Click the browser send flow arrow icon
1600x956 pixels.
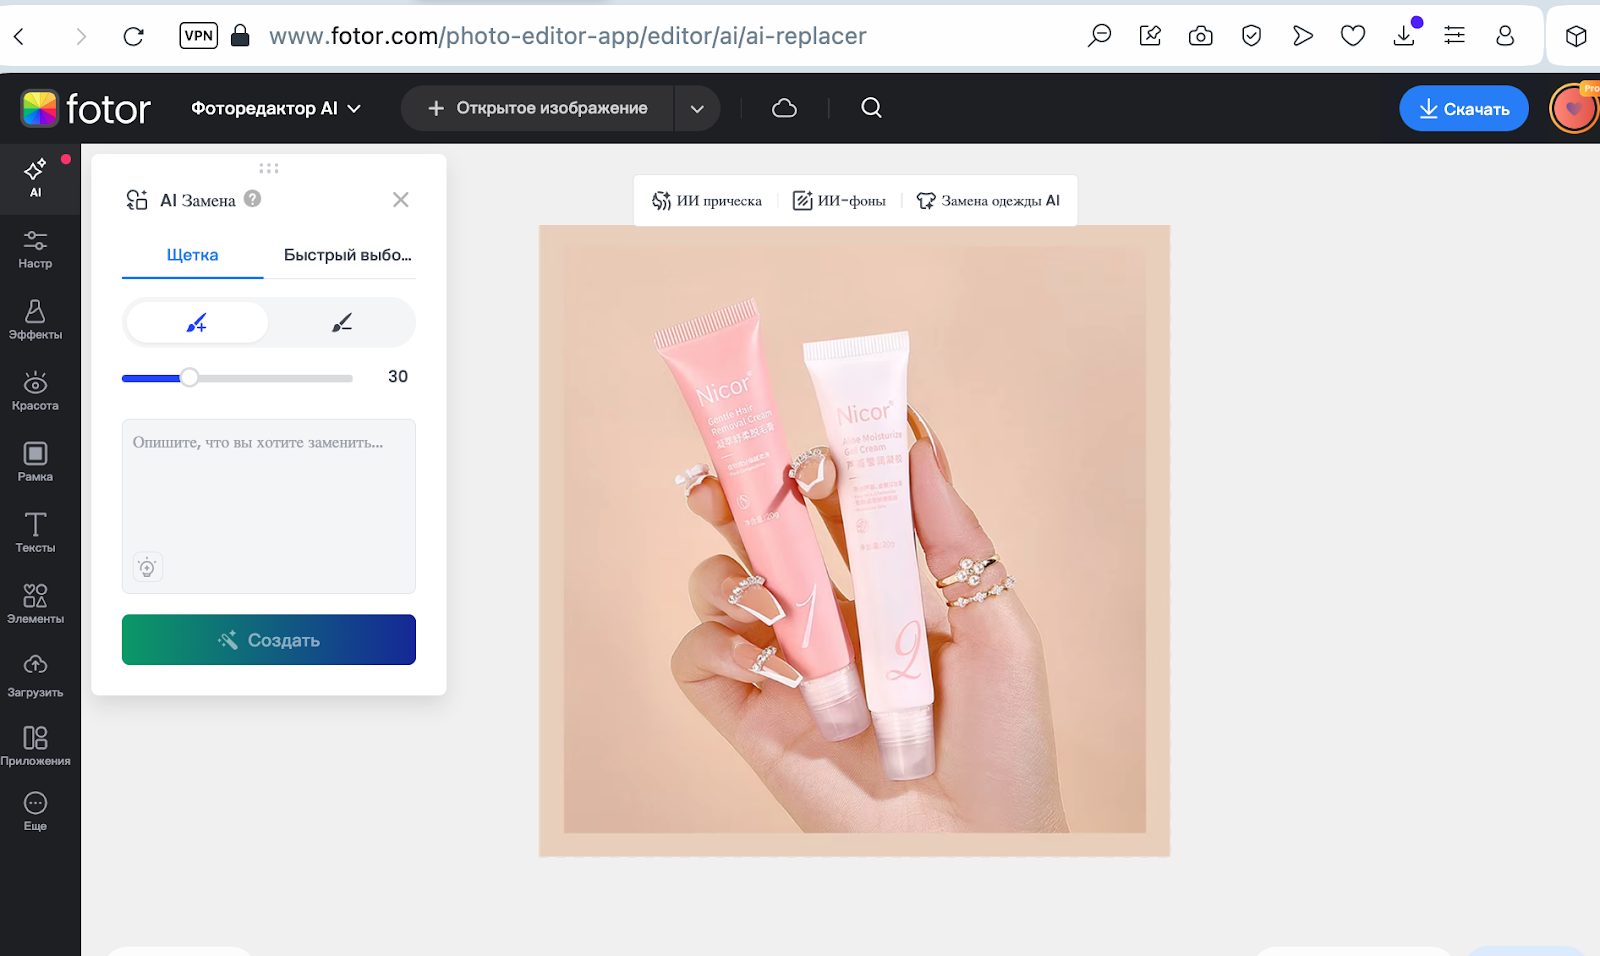pos(1302,36)
